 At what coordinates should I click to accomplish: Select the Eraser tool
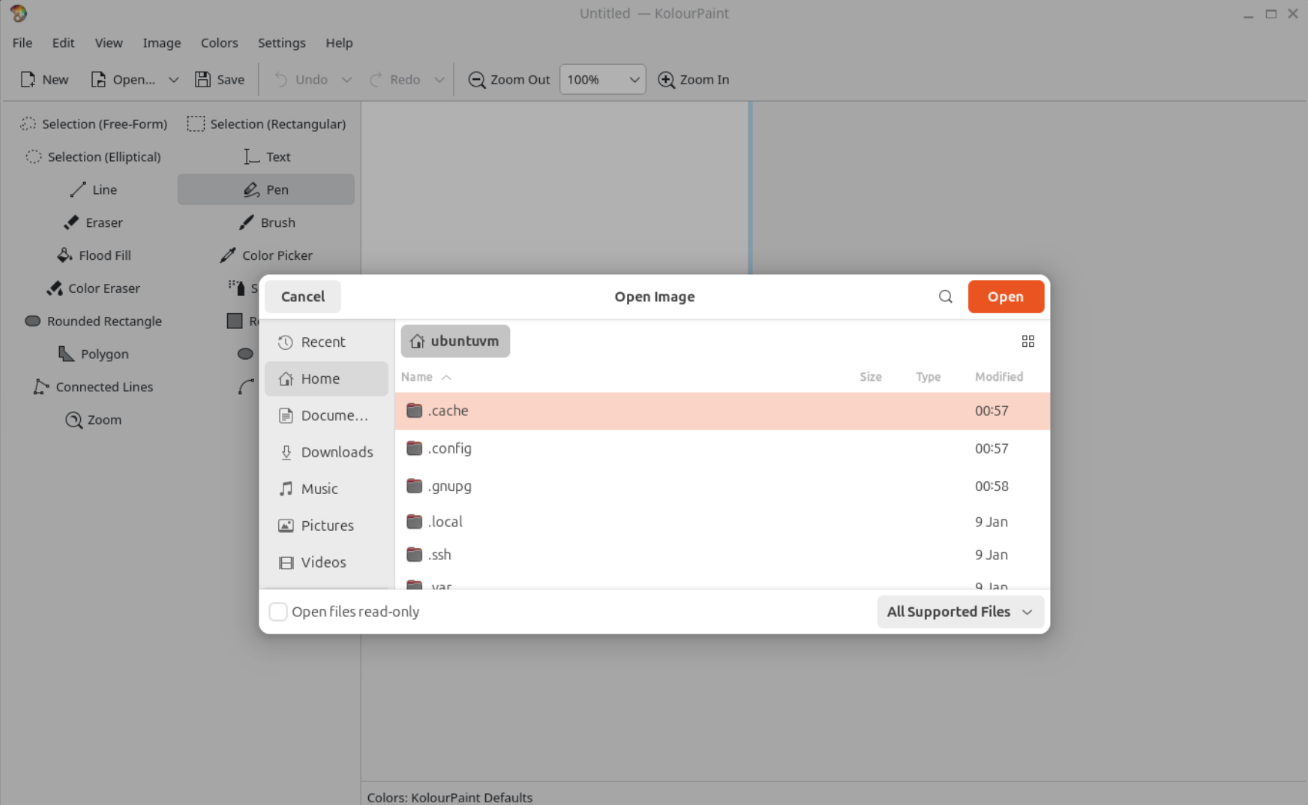point(93,223)
